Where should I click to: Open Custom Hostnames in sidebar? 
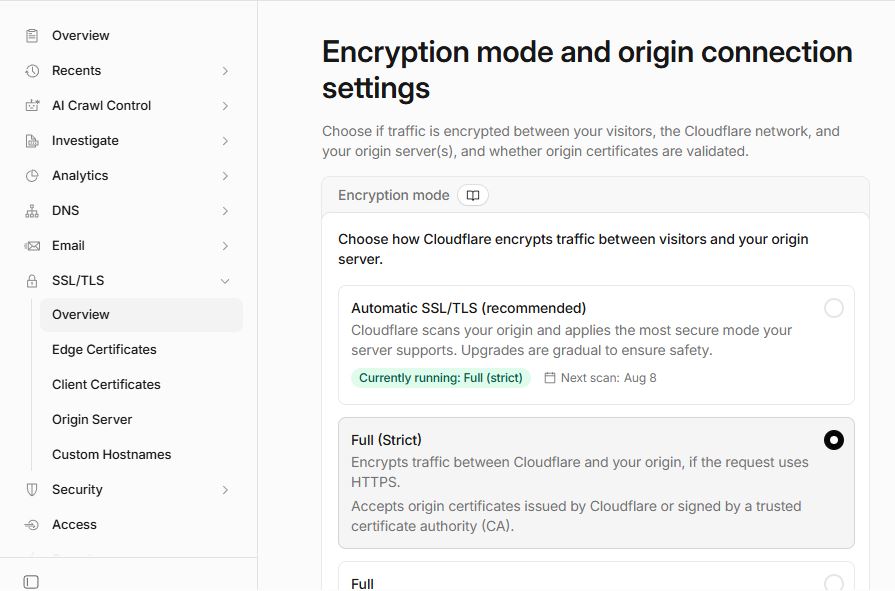(x=111, y=455)
